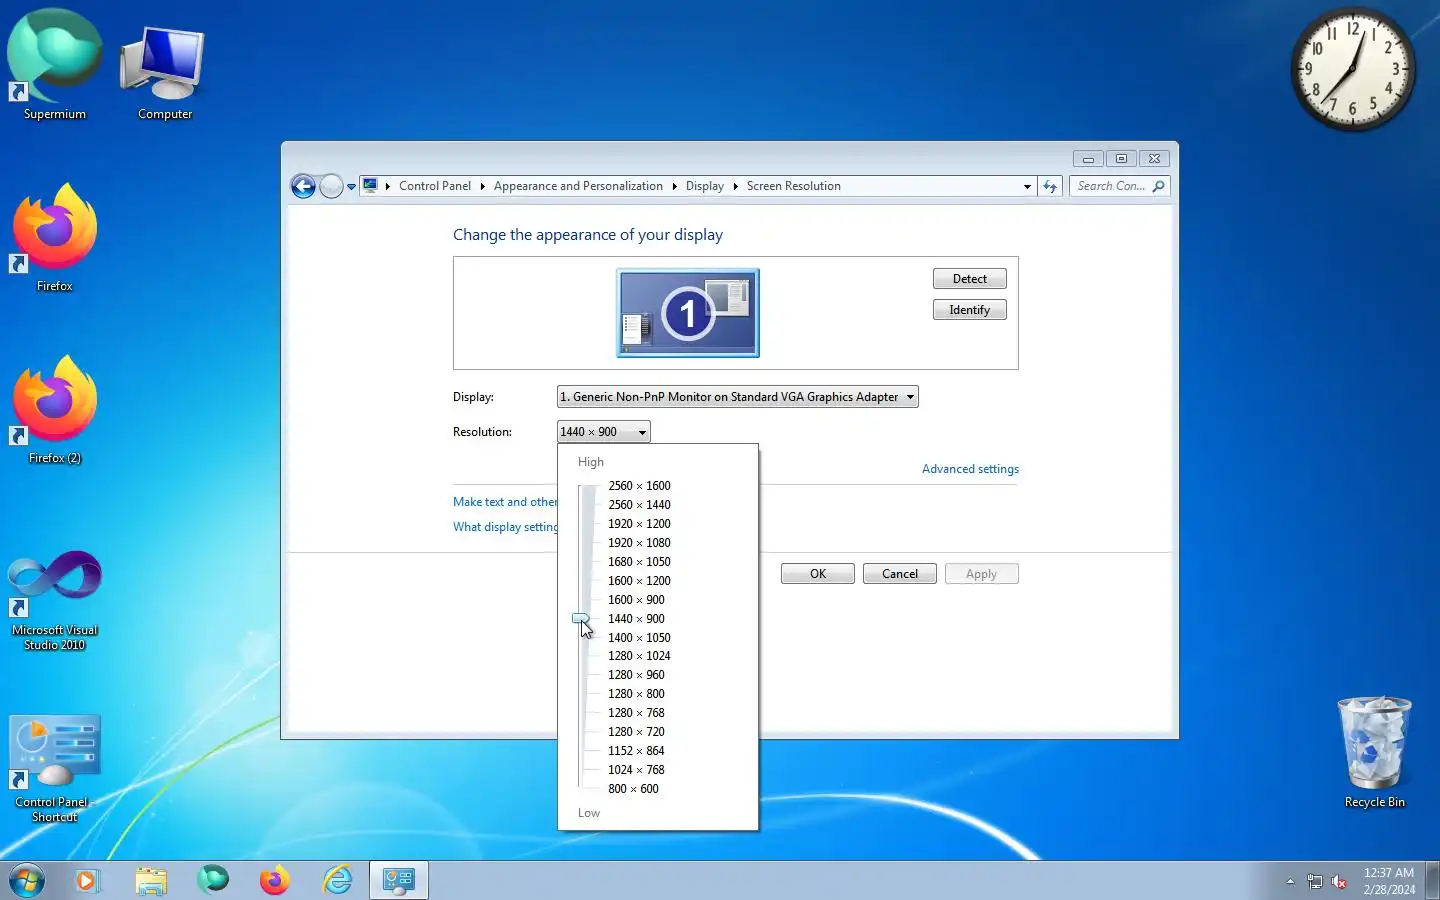The image size is (1440, 900).
Task: Launch Windows Media Player from taskbar
Action: [x=87, y=880]
